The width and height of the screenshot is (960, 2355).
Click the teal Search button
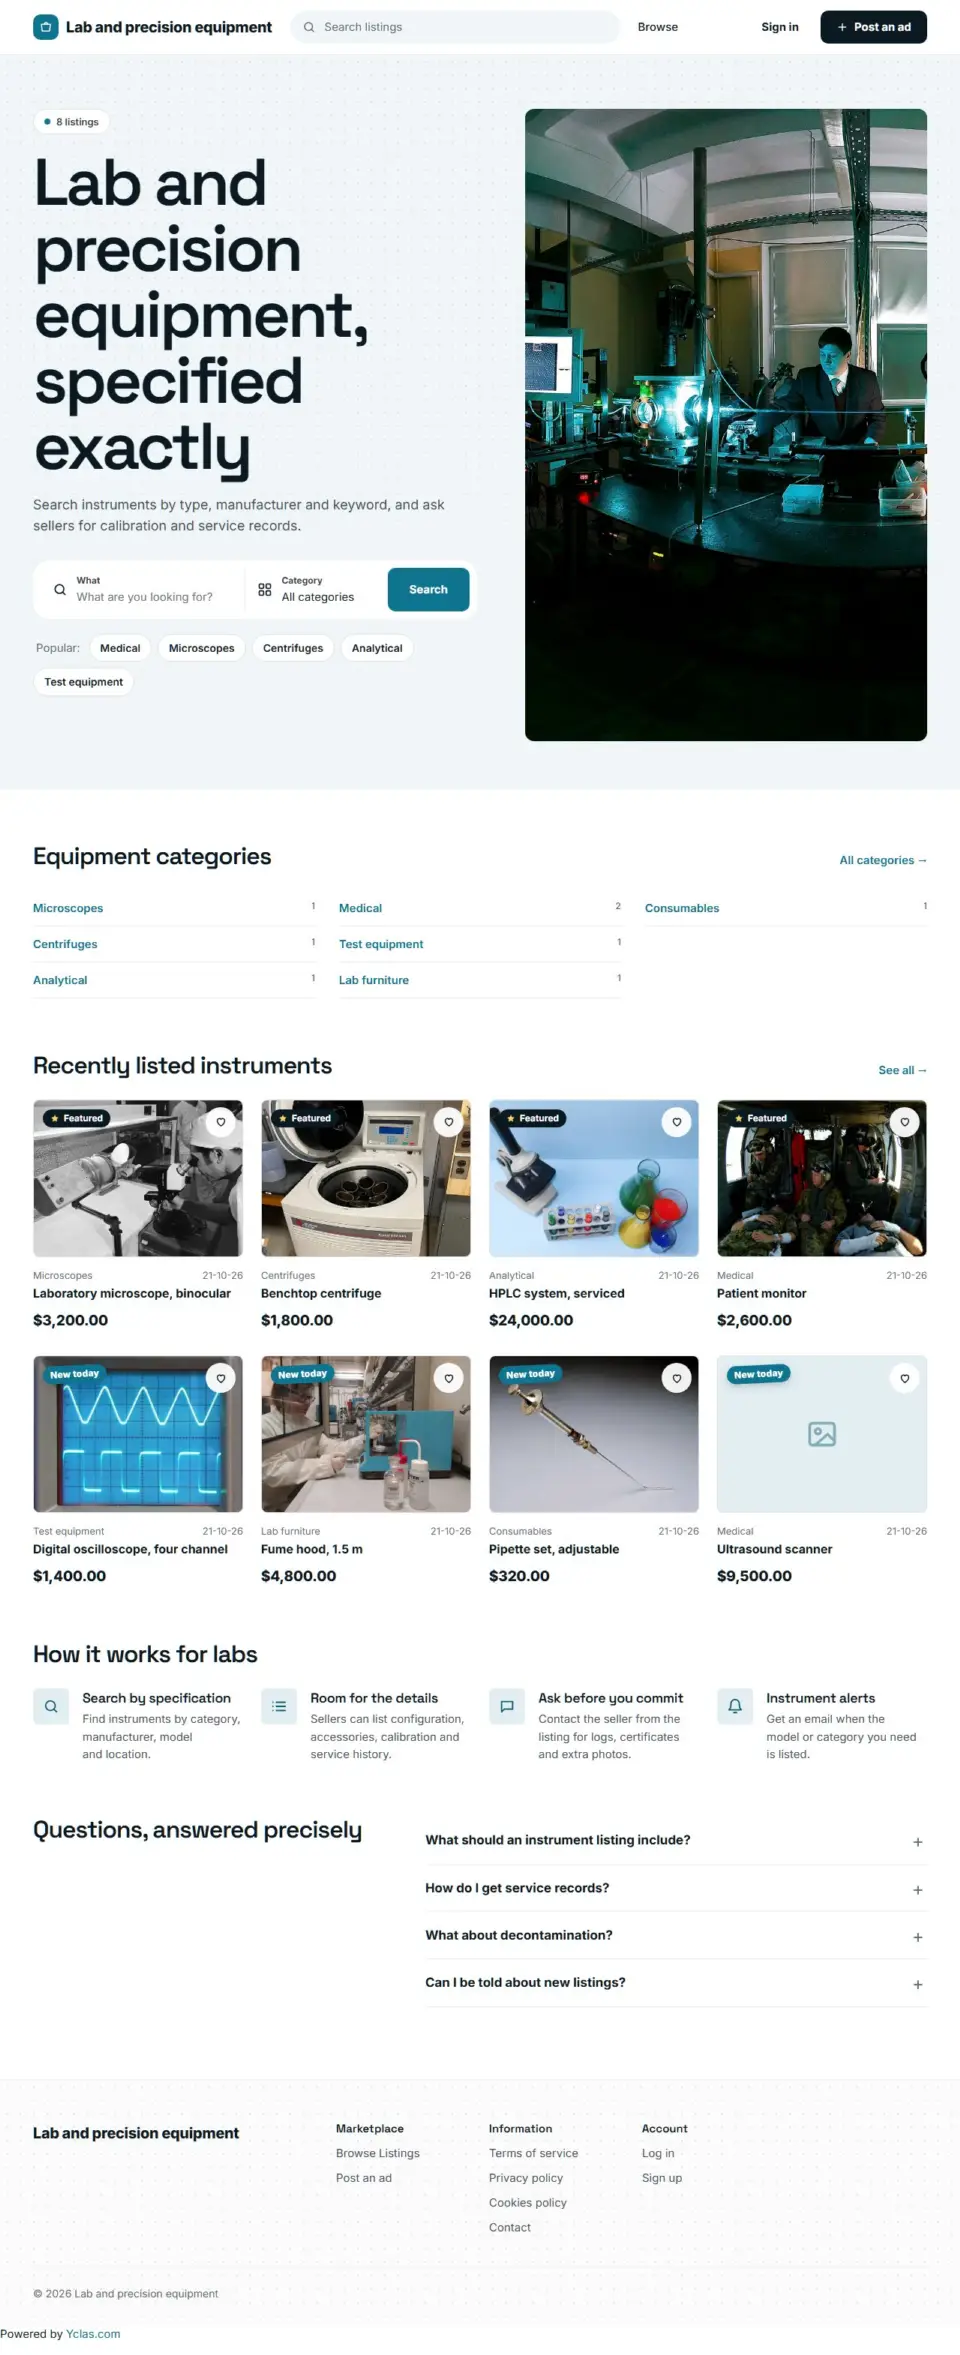[x=428, y=589]
